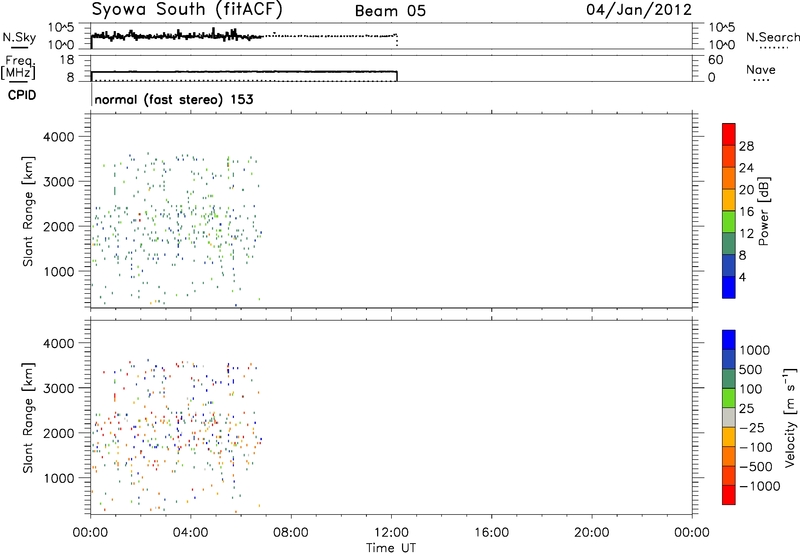Select the 'Time UT' axis title
800x554 pixels.
pos(391,548)
